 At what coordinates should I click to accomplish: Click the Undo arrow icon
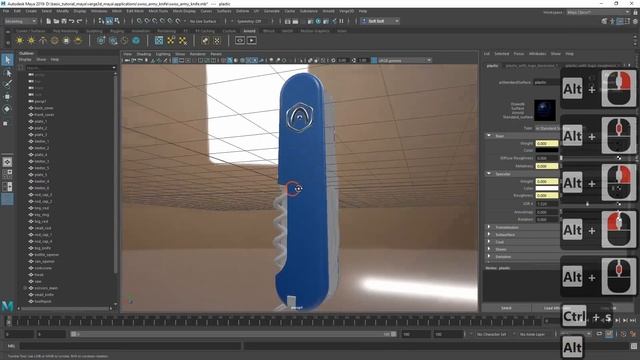coord(72,21)
